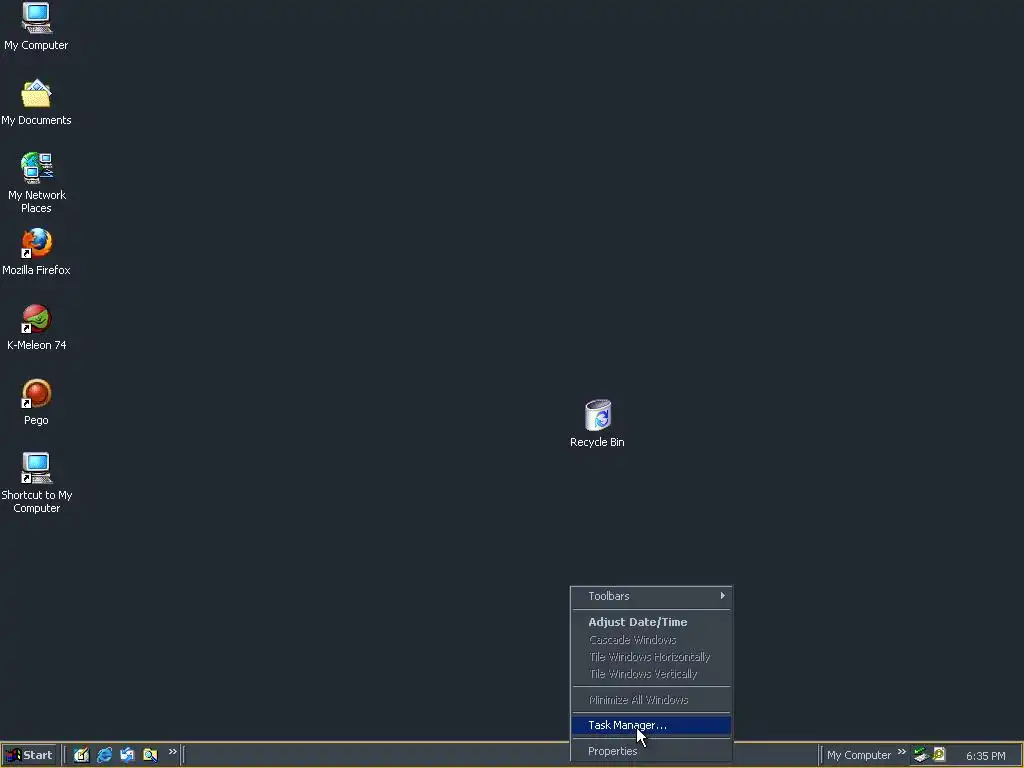Viewport: 1024px width, 768px height.
Task: Click the Safely Remove Hardware tray icon
Action: pyautogui.click(x=921, y=755)
